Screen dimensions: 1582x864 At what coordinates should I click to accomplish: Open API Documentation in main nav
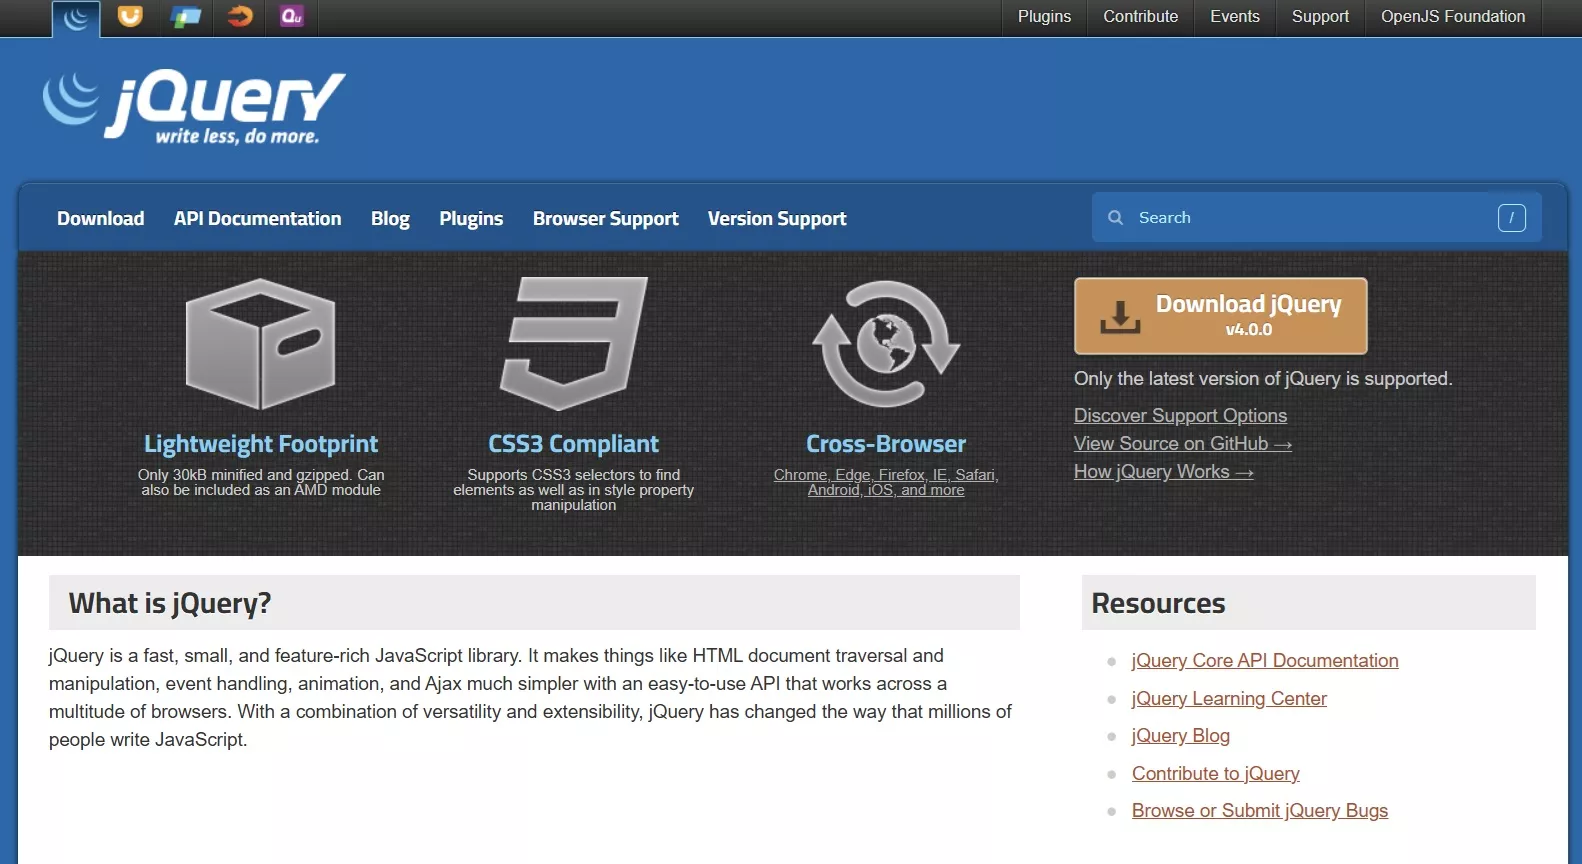pos(257,218)
